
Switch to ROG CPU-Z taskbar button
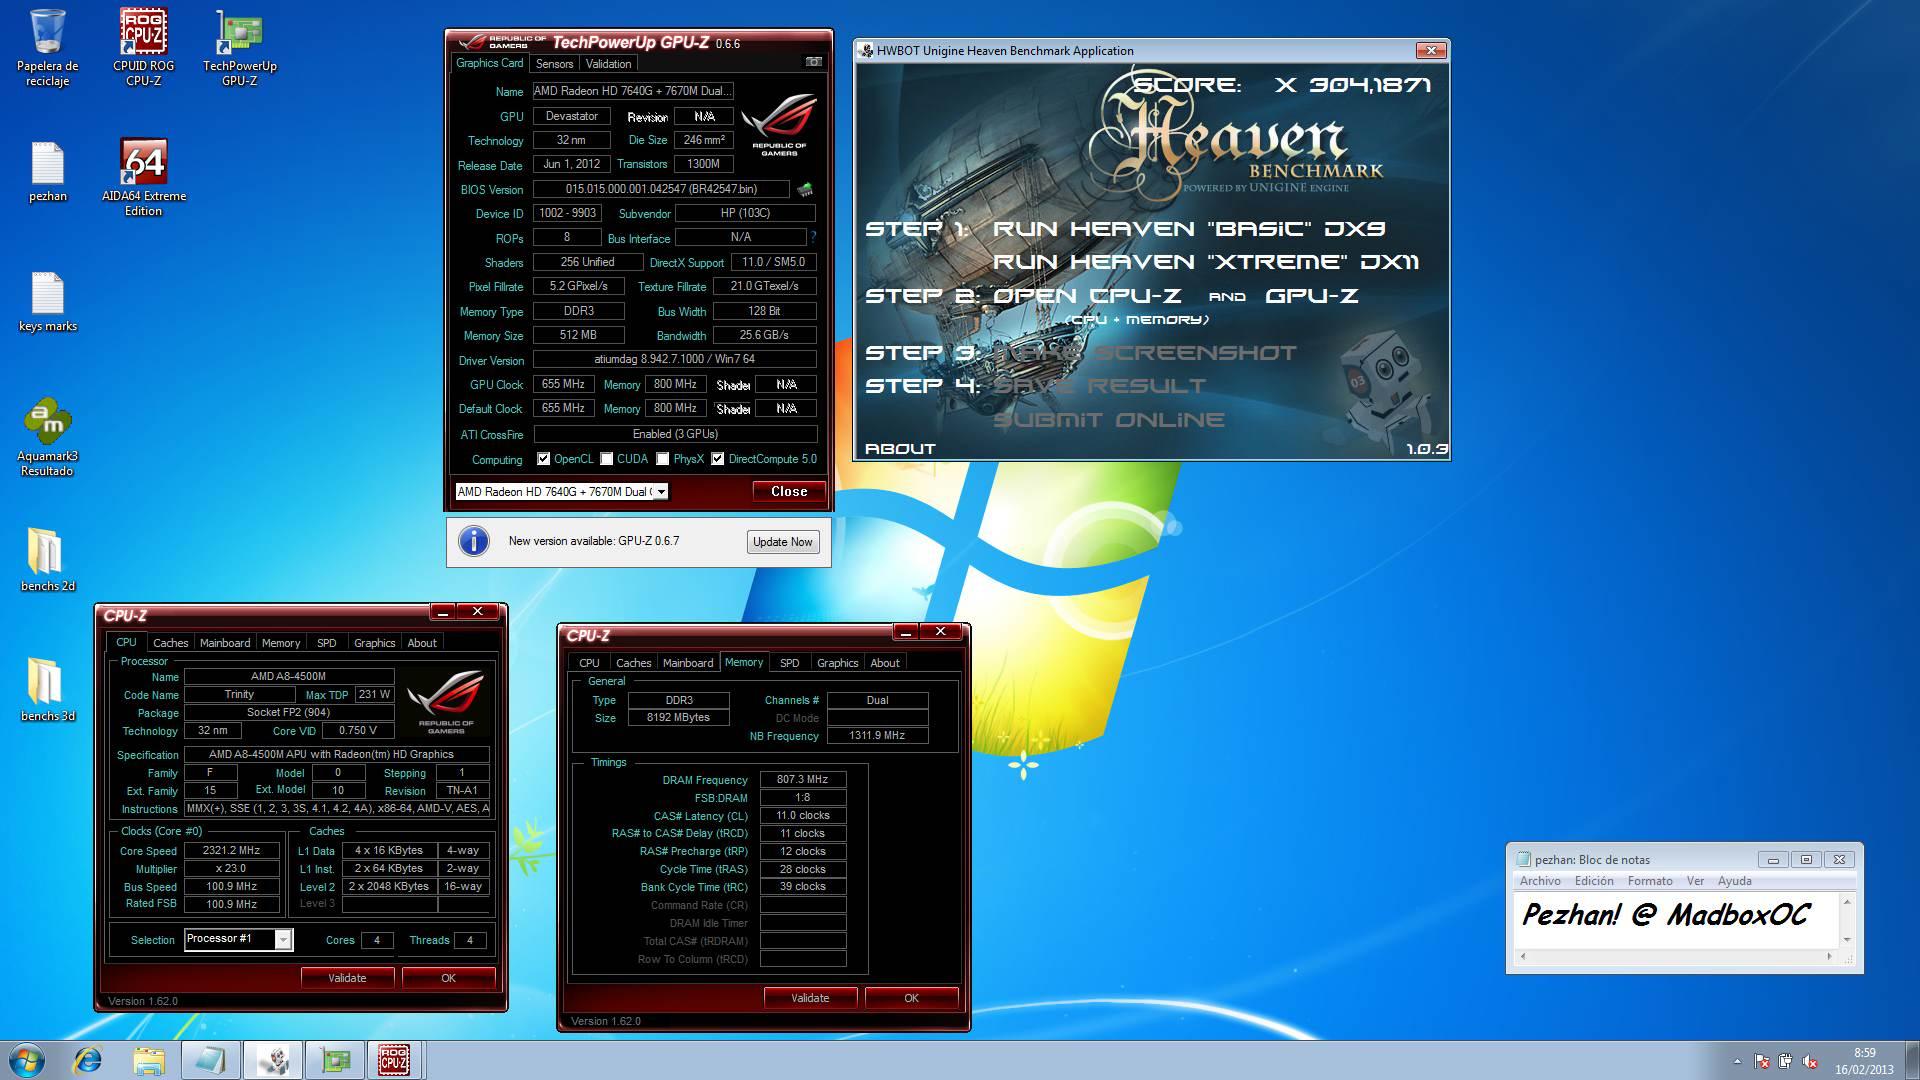(395, 1060)
